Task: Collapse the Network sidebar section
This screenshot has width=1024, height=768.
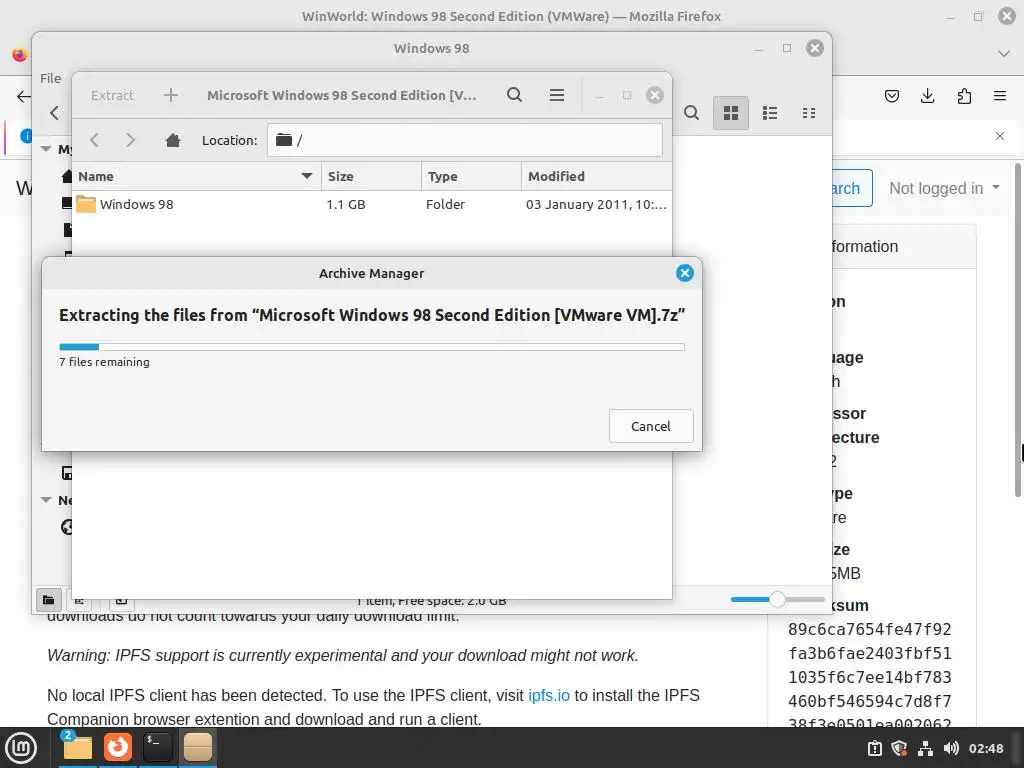Action: [x=46, y=500]
